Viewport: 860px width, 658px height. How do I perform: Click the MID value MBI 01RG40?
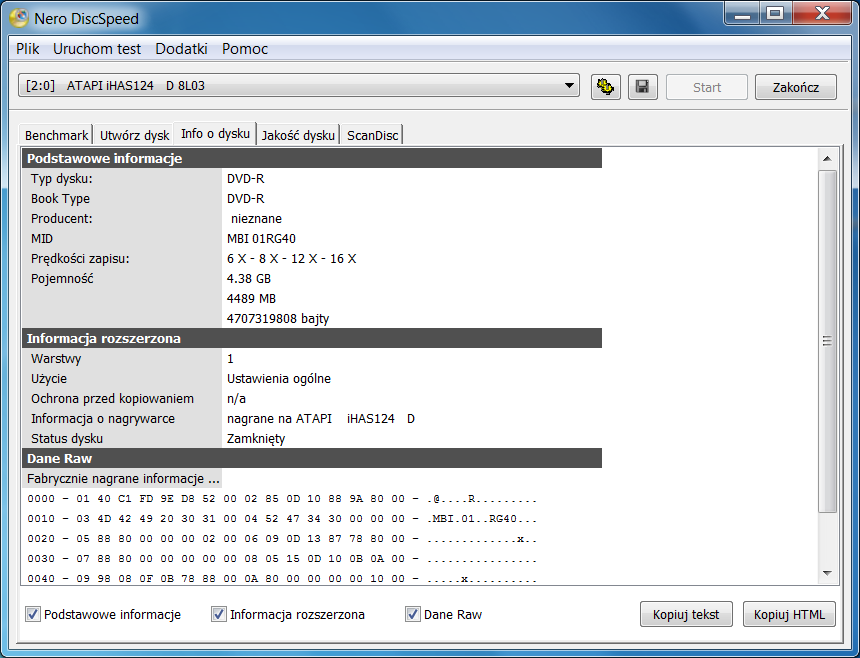[261, 239]
